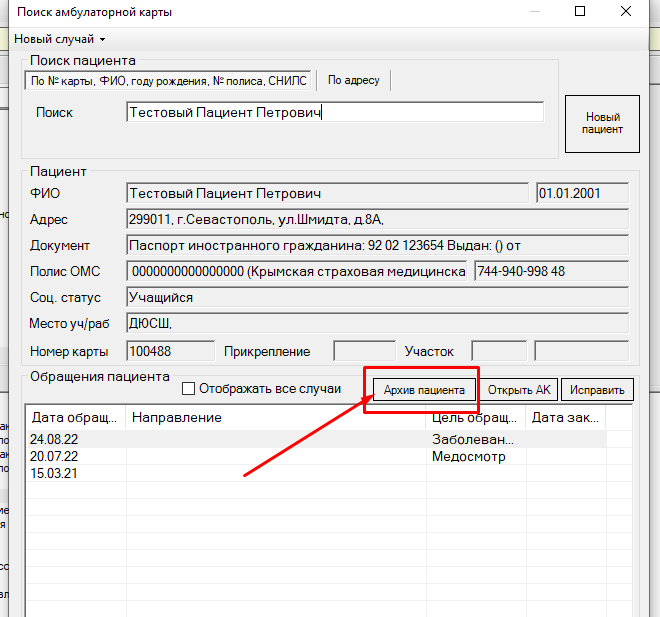
Task: Click the Дата закрытия column header
Action: coord(565,417)
